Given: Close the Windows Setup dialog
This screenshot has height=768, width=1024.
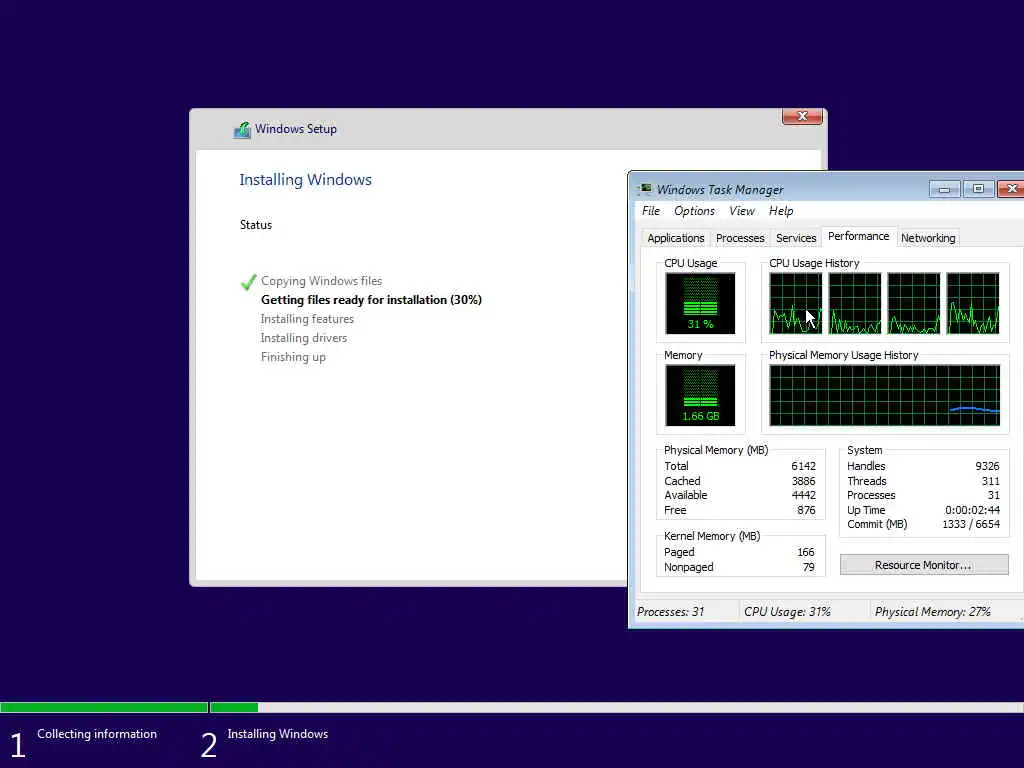Looking at the screenshot, I should pos(802,116).
